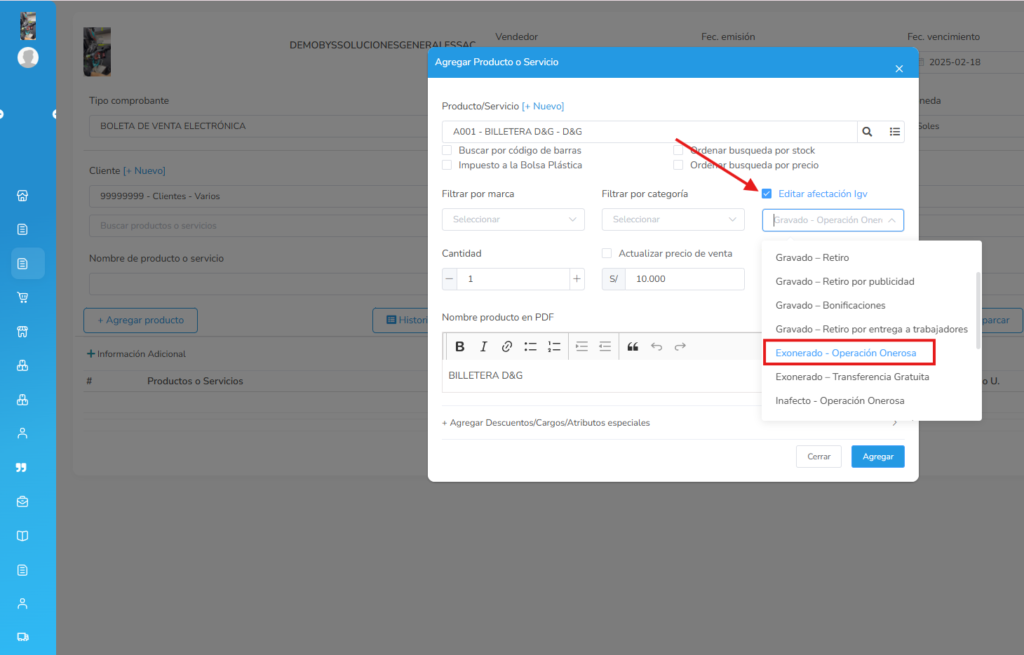Insert link in the PDF name editor
This screenshot has height=655, width=1024.
tap(507, 347)
